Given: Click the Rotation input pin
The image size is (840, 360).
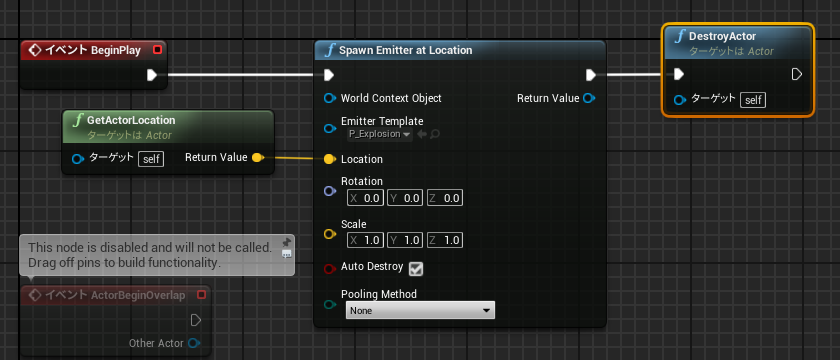Looking at the screenshot, I should [330, 191].
